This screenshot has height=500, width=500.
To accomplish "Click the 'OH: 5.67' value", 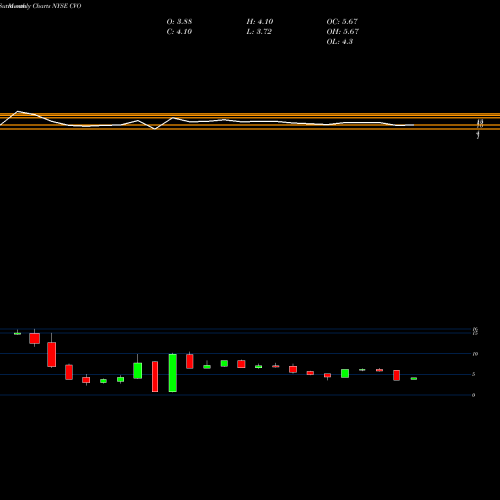I will [343, 32].
